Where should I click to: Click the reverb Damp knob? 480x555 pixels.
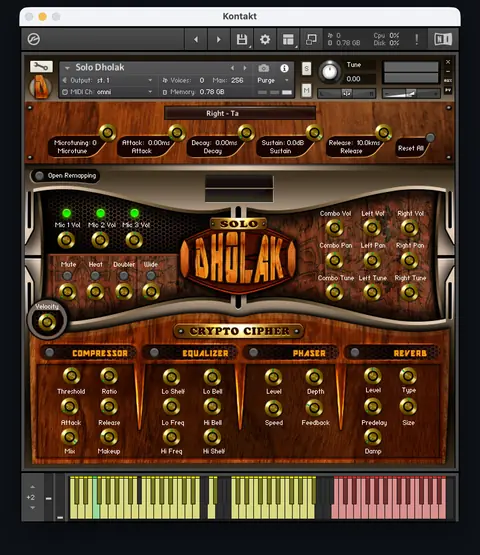point(373,437)
